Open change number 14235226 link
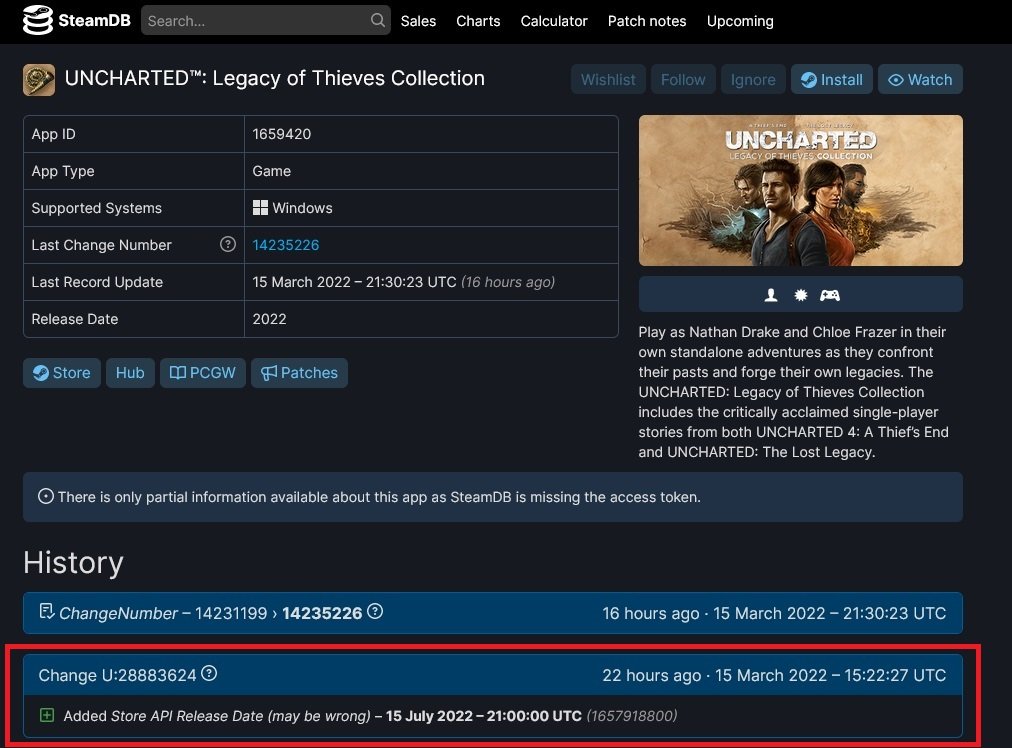The height and width of the screenshot is (748, 1012). pyautogui.click(x=285, y=245)
